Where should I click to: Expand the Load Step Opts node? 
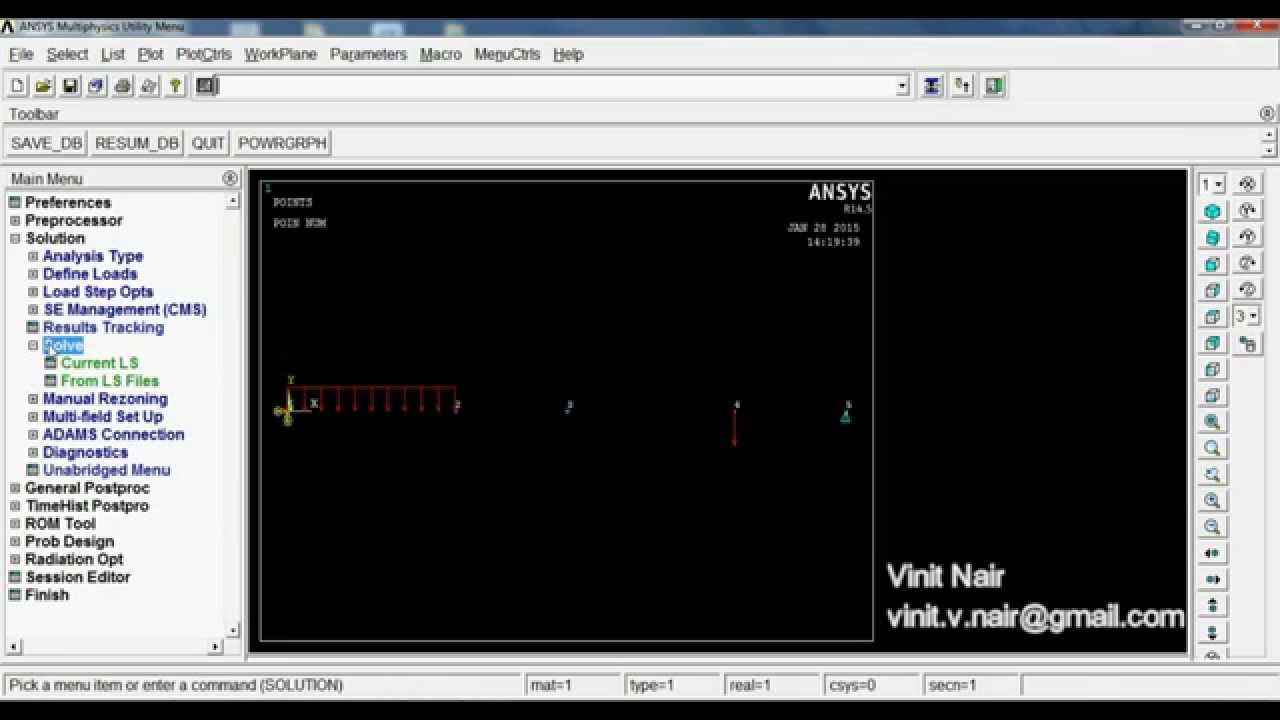[33, 292]
